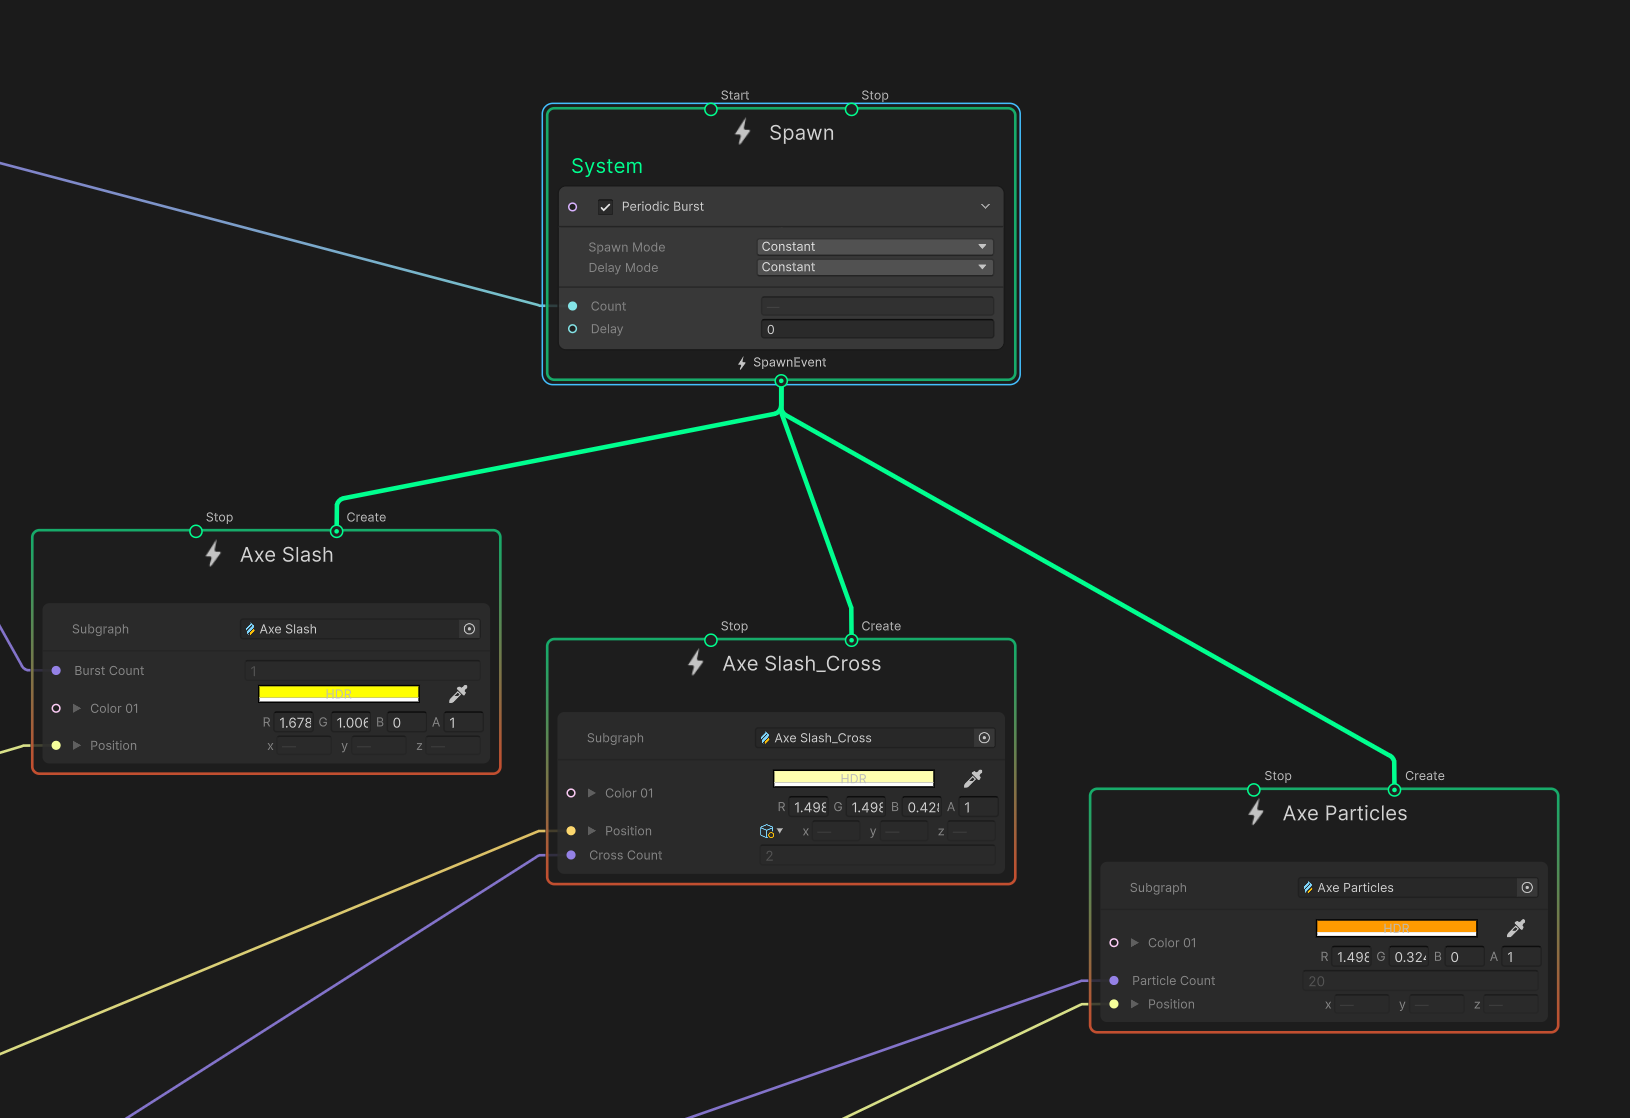Select the eyedropper in the Axe Slash_Cross node
Image resolution: width=1630 pixels, height=1118 pixels.
point(971,778)
